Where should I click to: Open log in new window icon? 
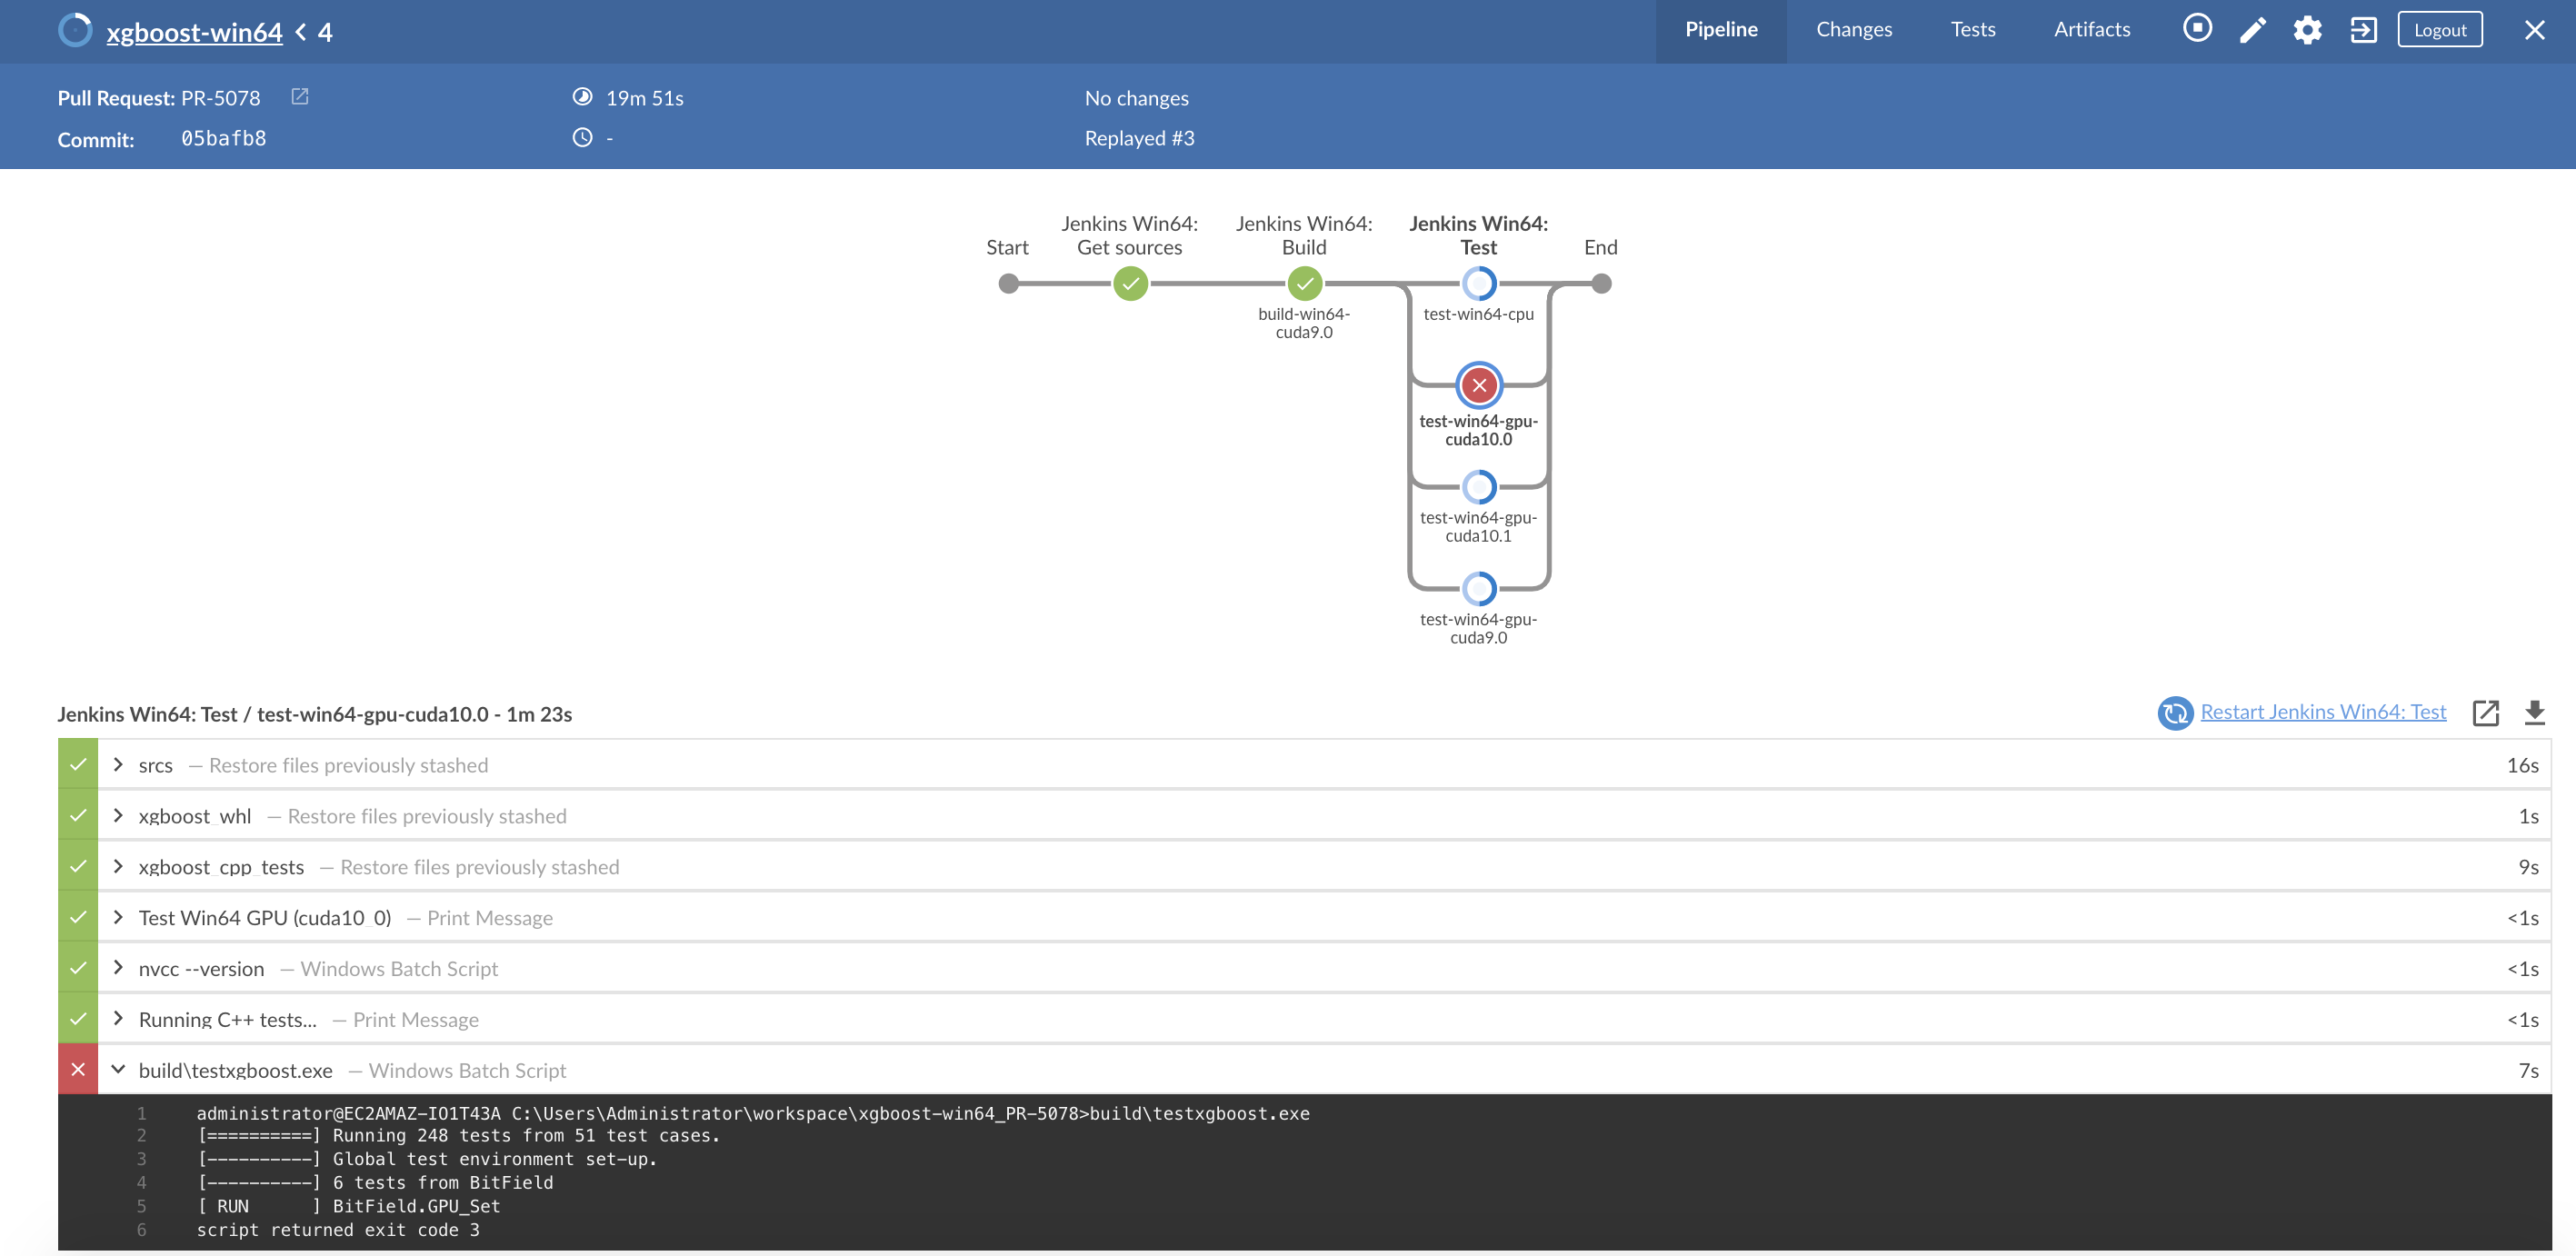(x=2485, y=713)
